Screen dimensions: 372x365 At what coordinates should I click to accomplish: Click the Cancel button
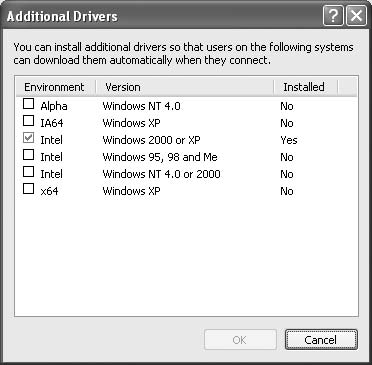pyautogui.click(x=321, y=340)
